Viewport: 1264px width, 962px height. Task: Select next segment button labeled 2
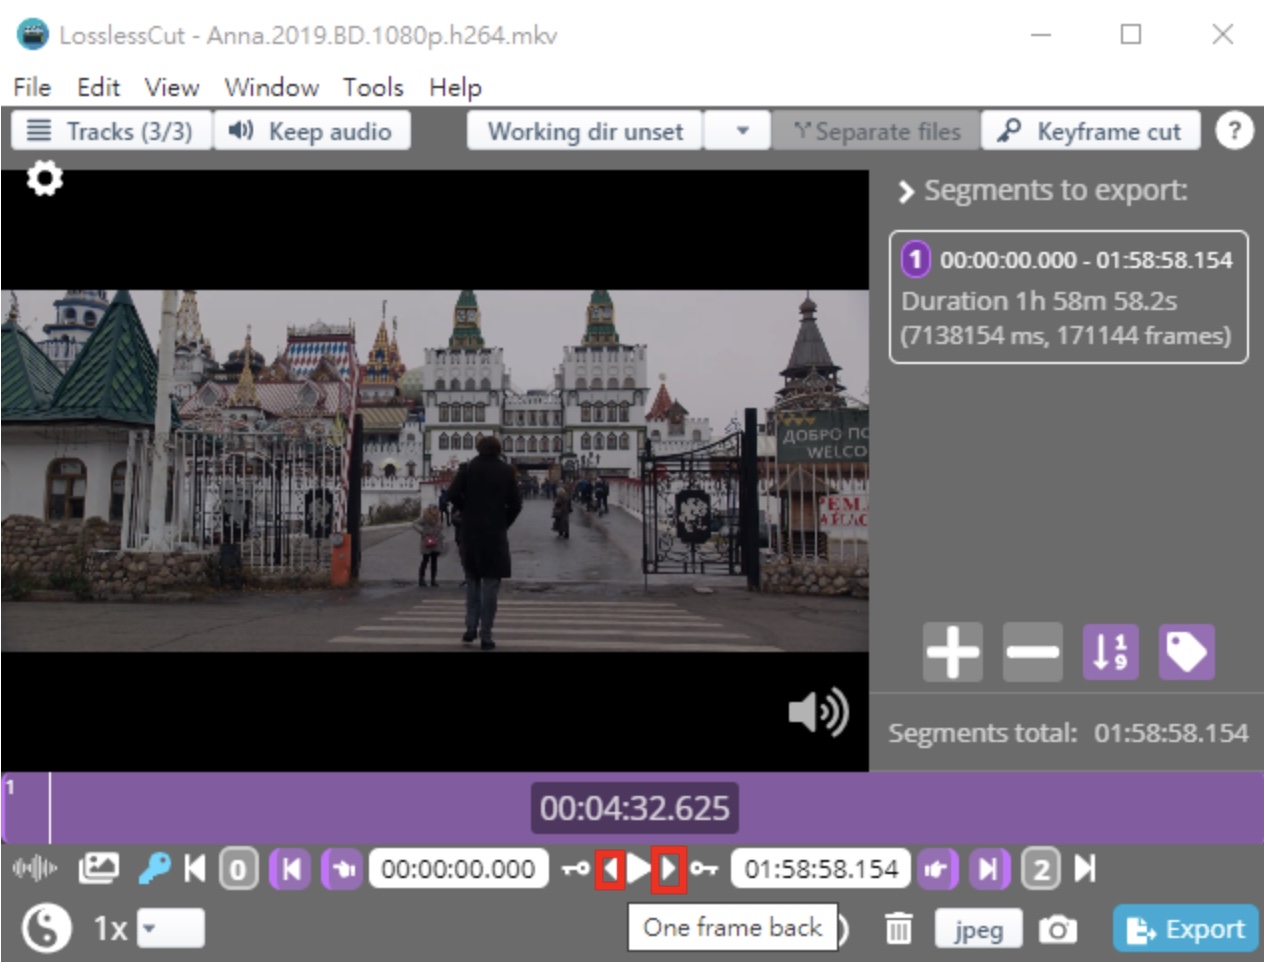[x=1041, y=869]
